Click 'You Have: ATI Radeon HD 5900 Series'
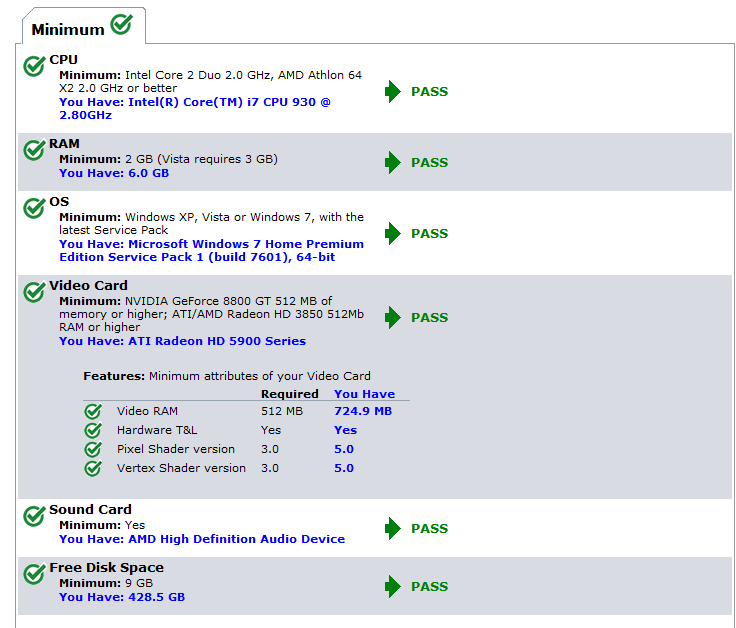This screenshot has width=736, height=628. (183, 341)
